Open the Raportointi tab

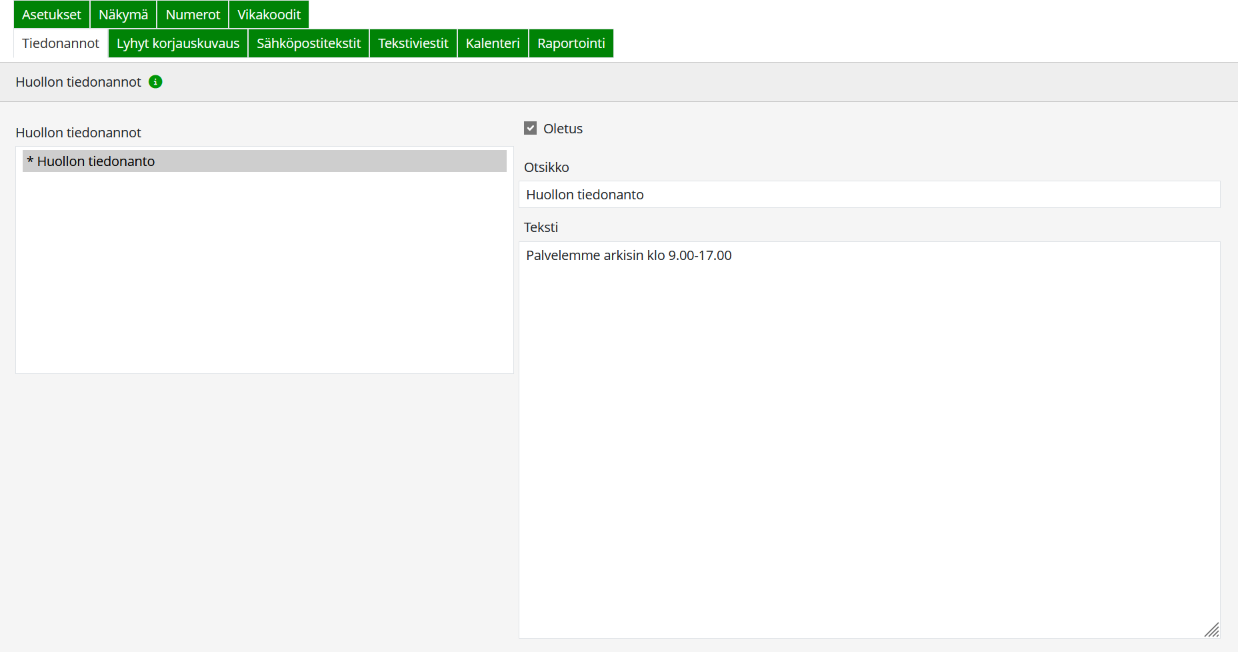(x=571, y=43)
